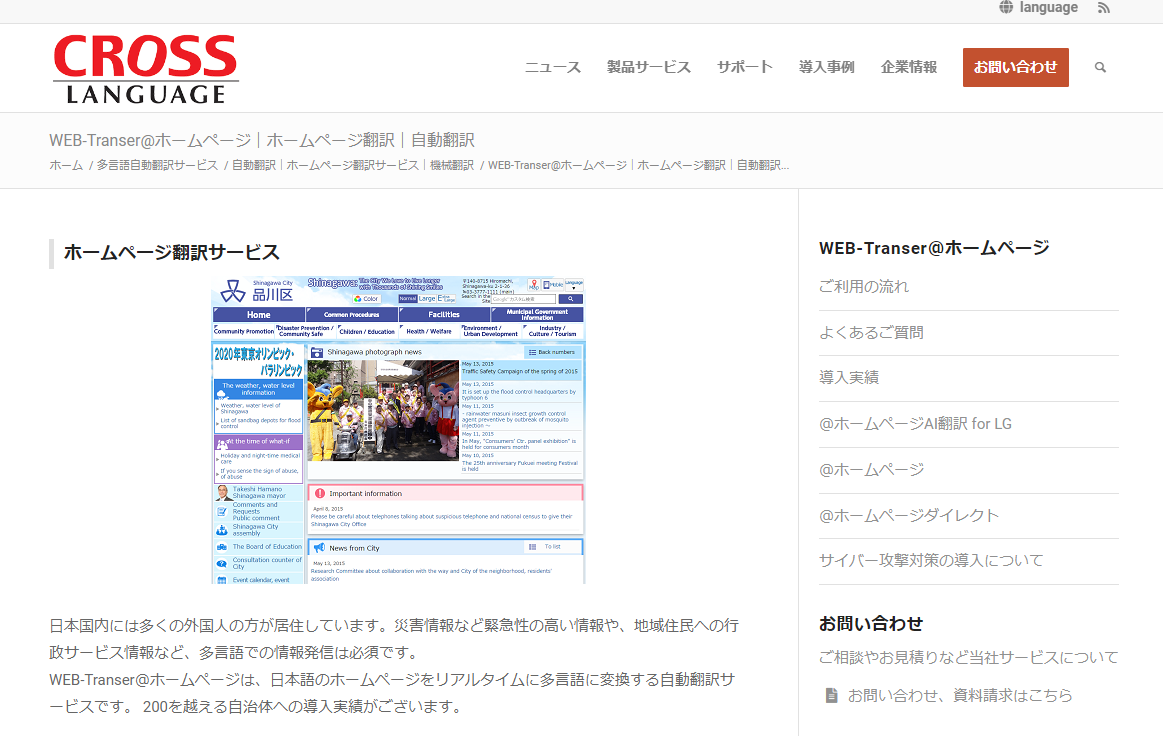The height and width of the screenshot is (736, 1163).
Task: Click the Map pin icon in Shinagawa header
Action: point(534,284)
